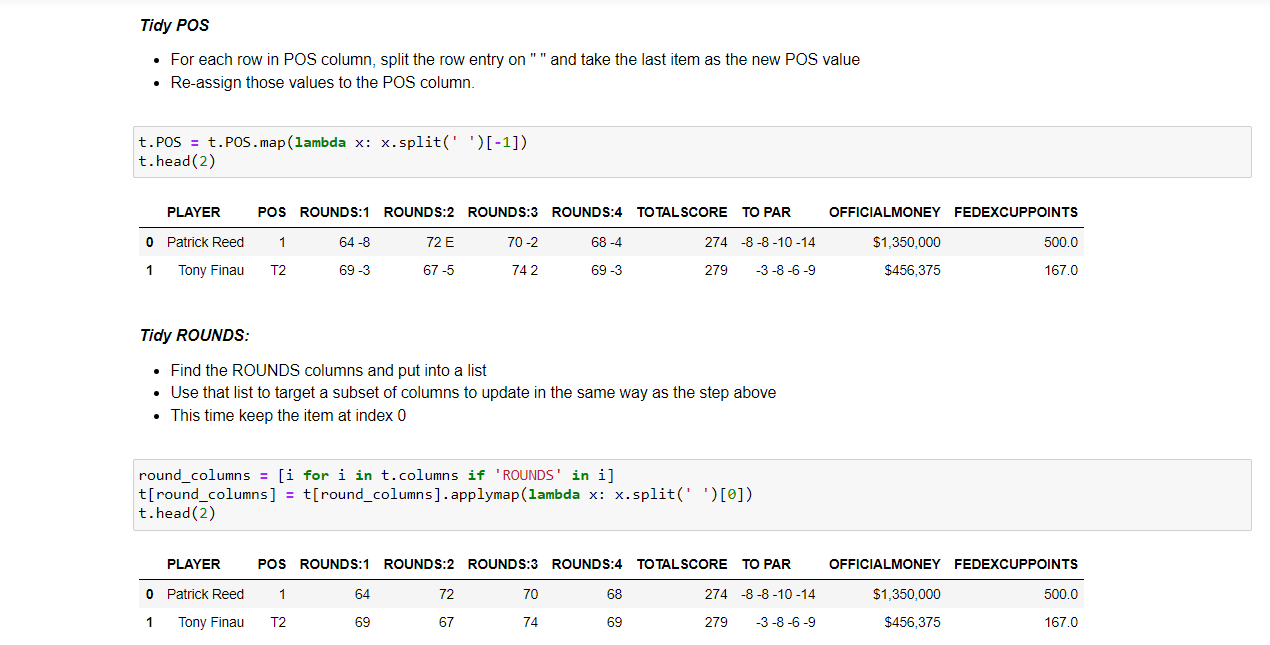Click the round_columns code cell

click(x=692, y=495)
